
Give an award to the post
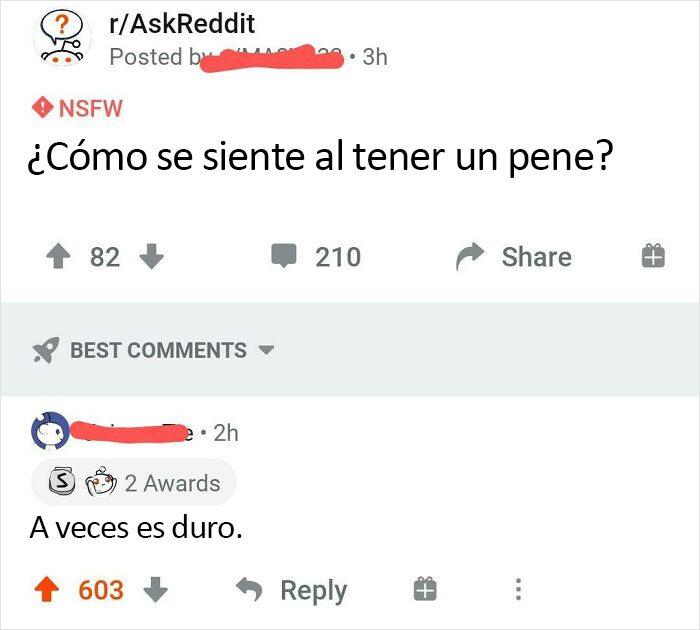coord(652,257)
